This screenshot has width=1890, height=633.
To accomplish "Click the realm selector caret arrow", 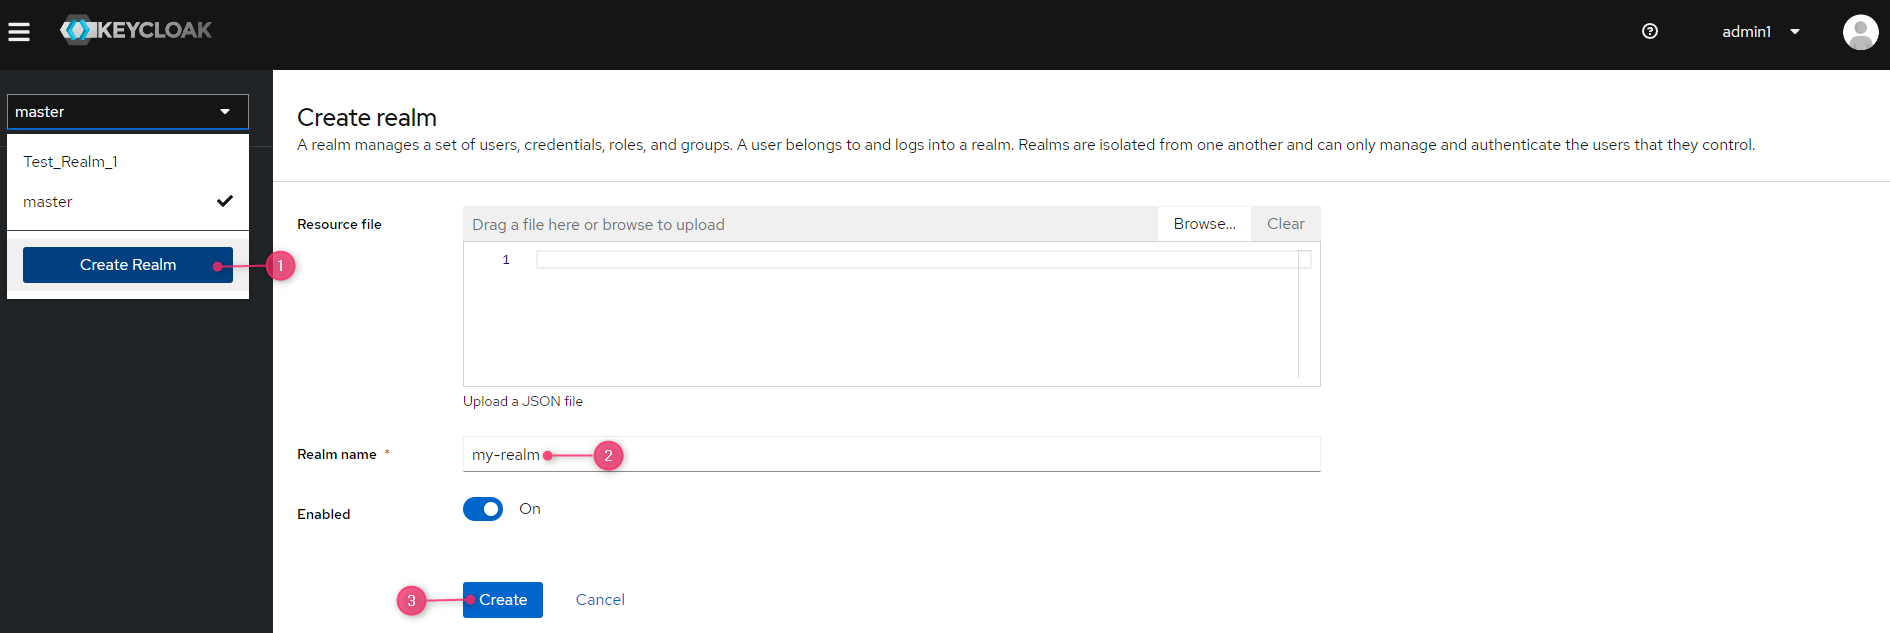I will (x=225, y=112).
